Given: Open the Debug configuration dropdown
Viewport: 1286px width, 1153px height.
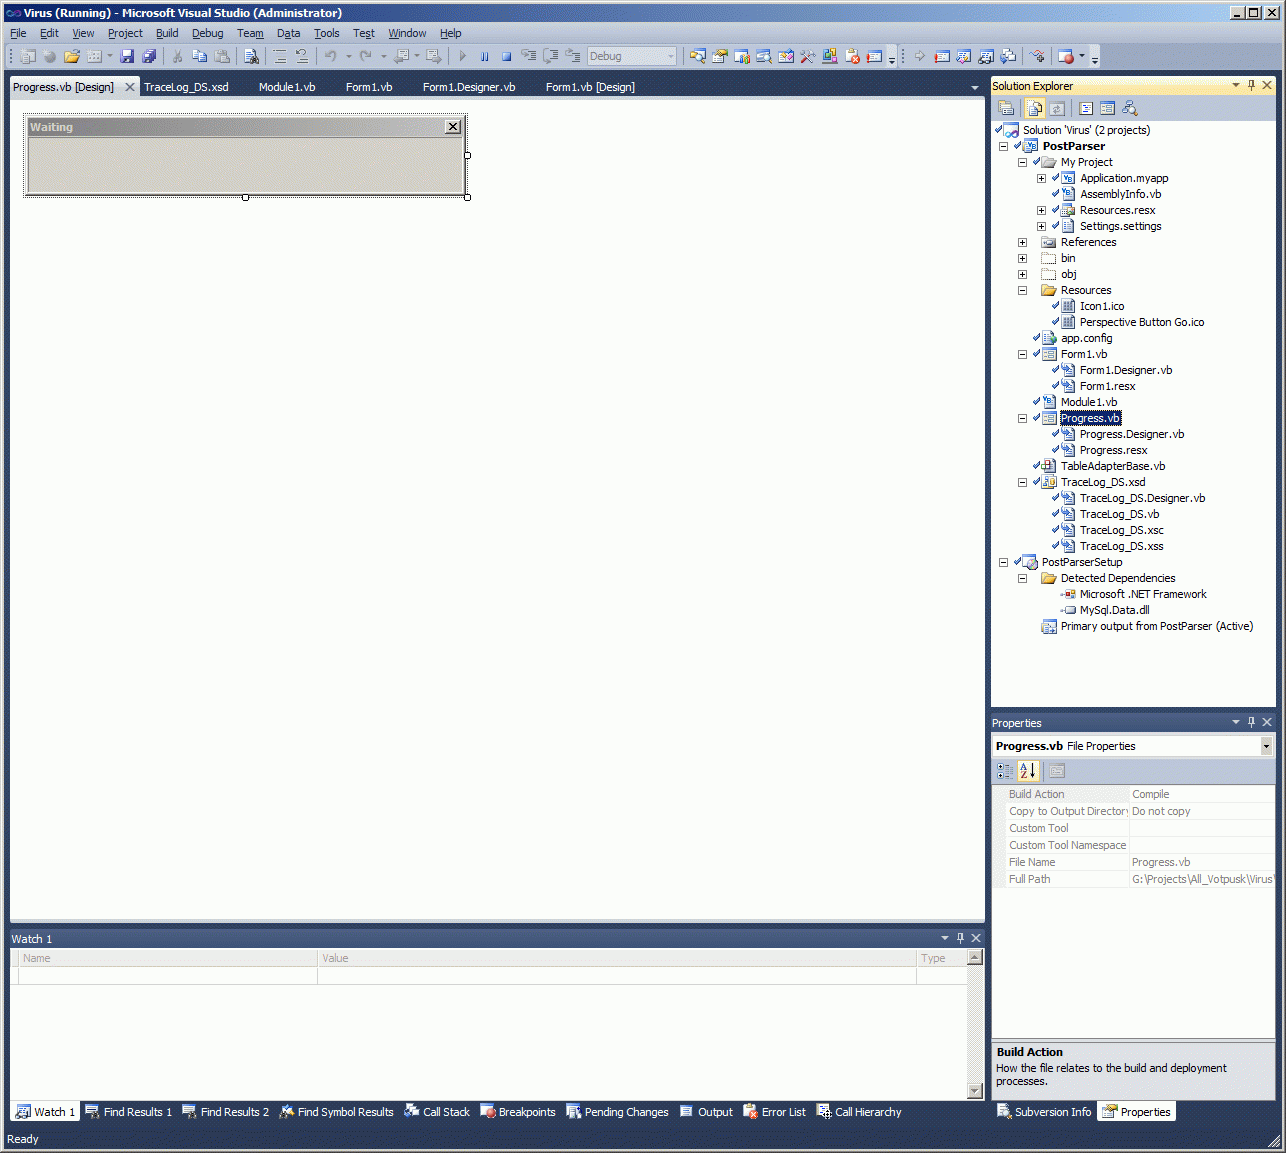Looking at the screenshot, I should [671, 56].
